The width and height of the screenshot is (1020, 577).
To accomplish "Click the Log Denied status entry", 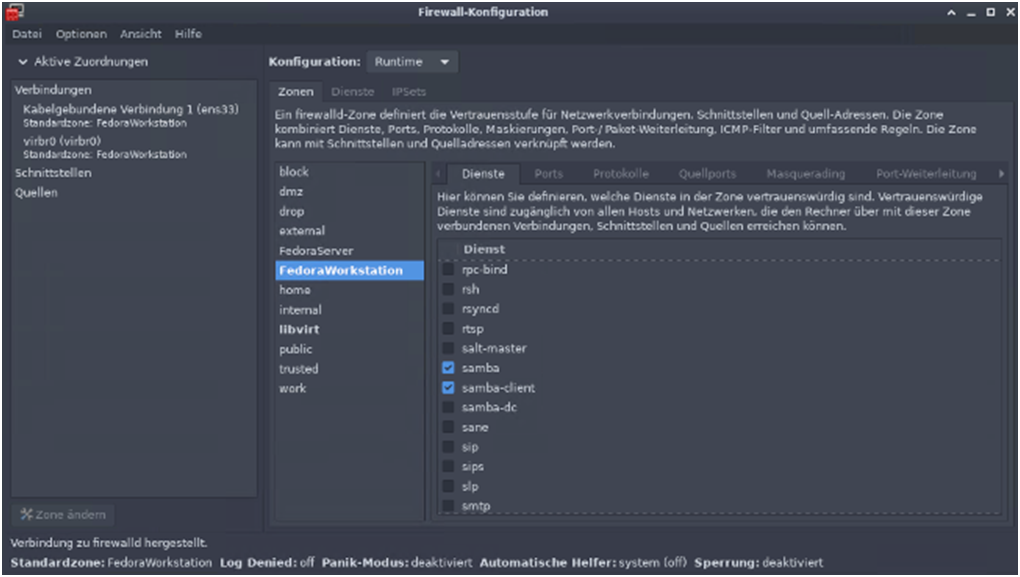I will tap(267, 563).
